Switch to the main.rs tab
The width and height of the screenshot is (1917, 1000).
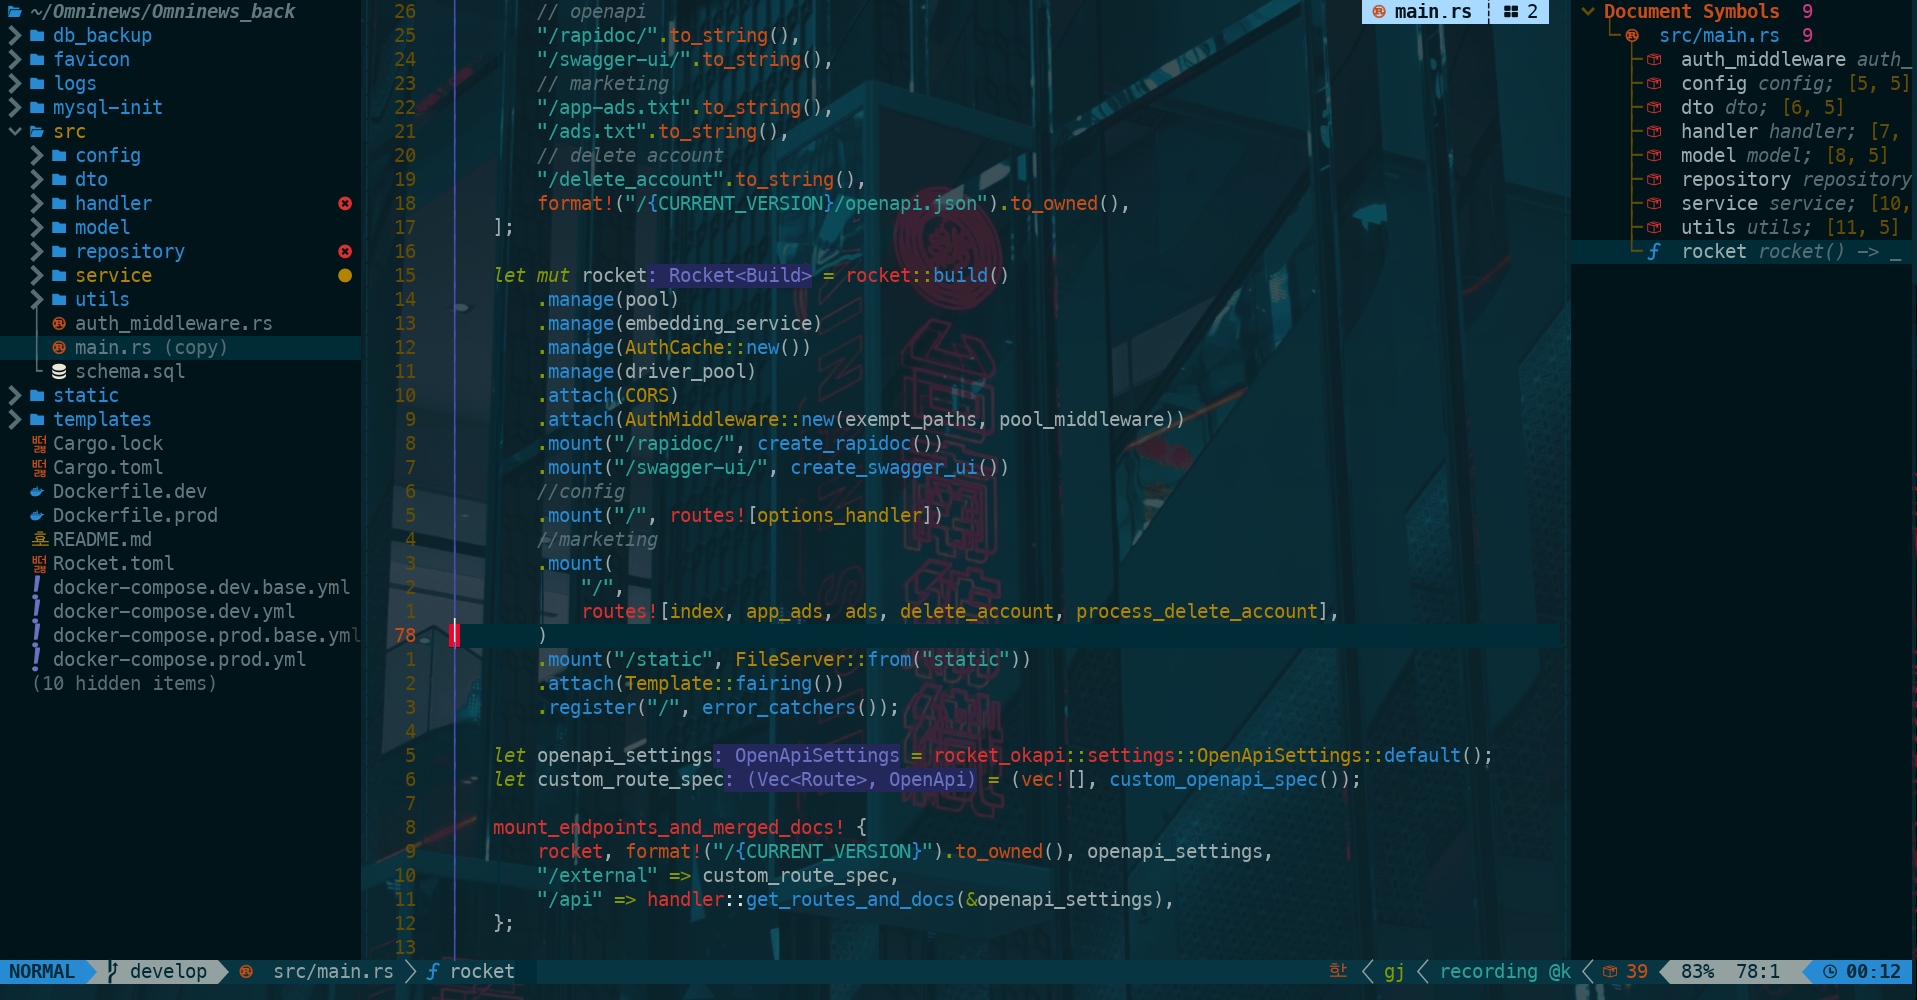coord(1424,12)
